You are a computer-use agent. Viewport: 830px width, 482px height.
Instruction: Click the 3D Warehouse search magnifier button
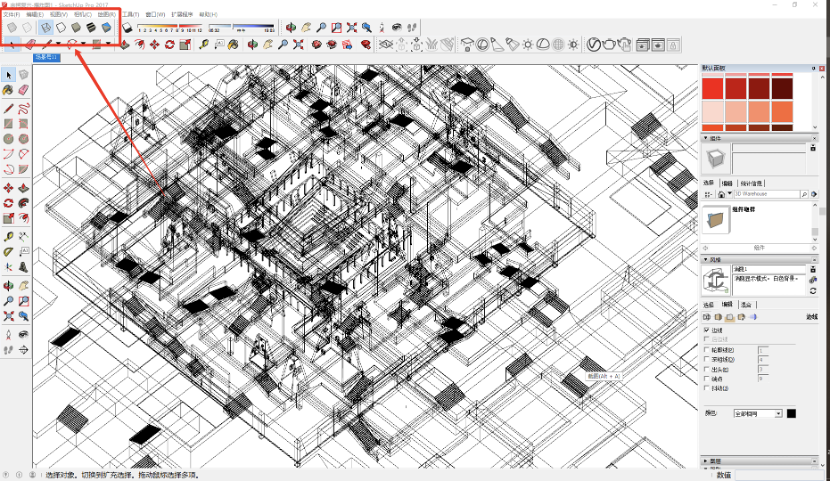pyautogui.click(x=804, y=194)
